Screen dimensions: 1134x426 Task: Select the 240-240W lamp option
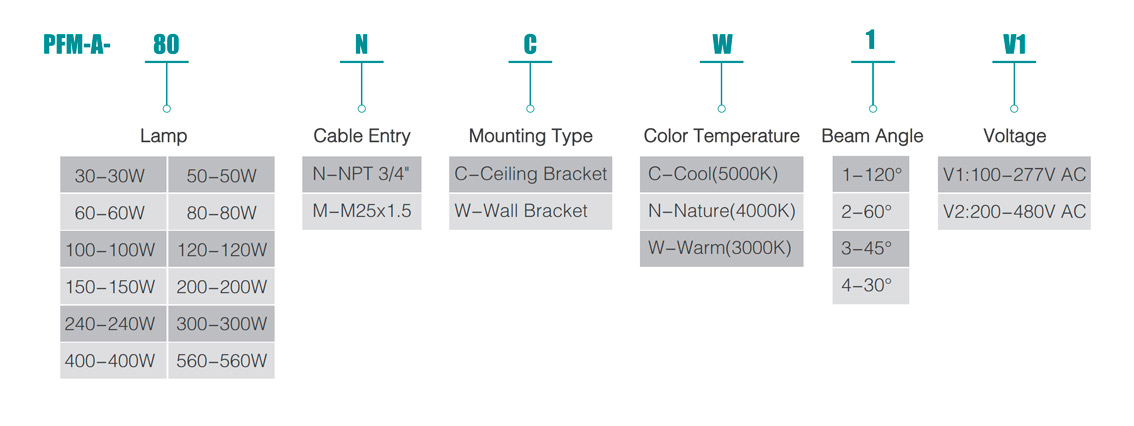click(110, 324)
